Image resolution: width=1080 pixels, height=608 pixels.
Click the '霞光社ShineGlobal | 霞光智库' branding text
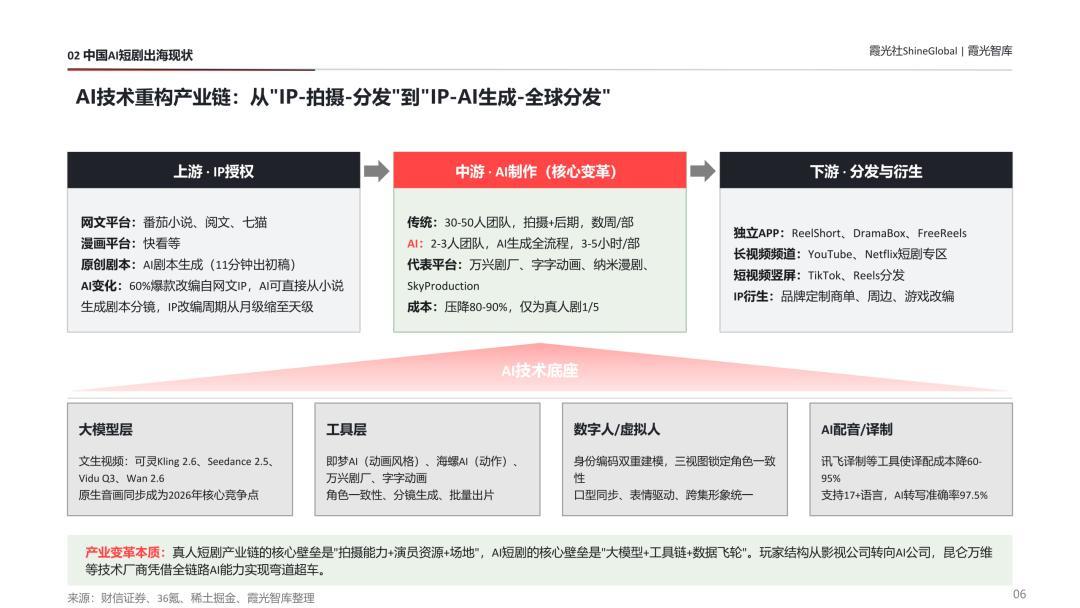[940, 50]
